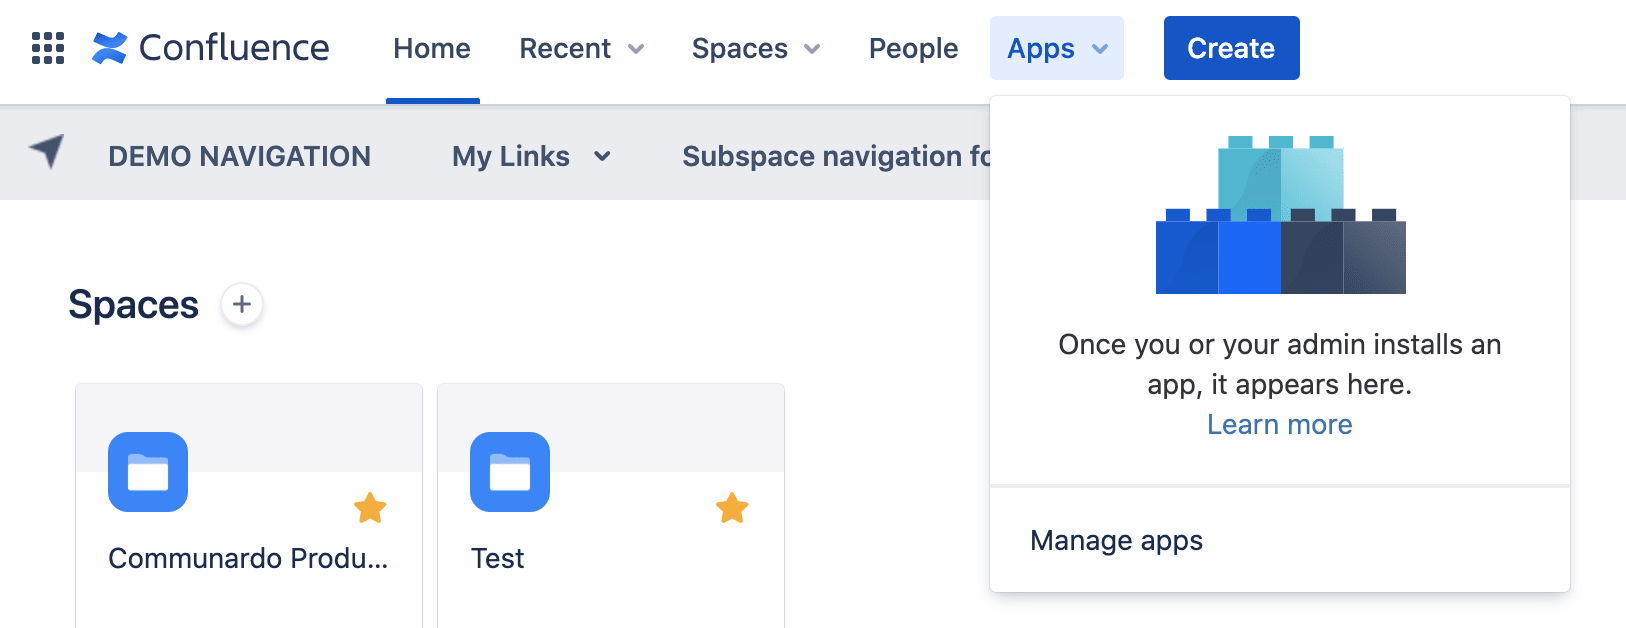Switch to the Home tab
This screenshot has height=628, width=1626.
432,47
